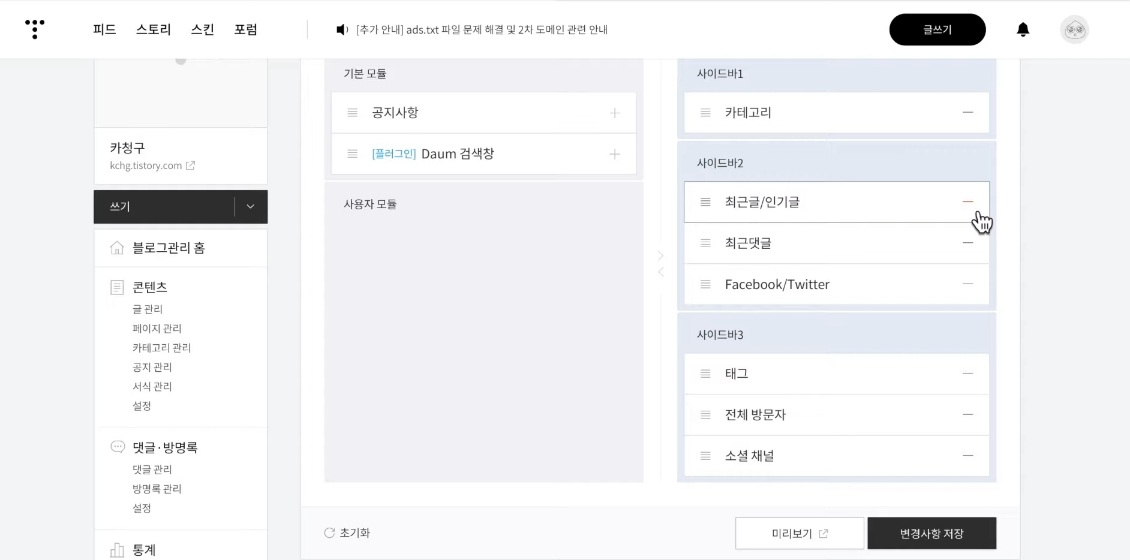Add the Daum 검색창 module with plus icon
Screen dimensions: 1130x560
(x=615, y=154)
